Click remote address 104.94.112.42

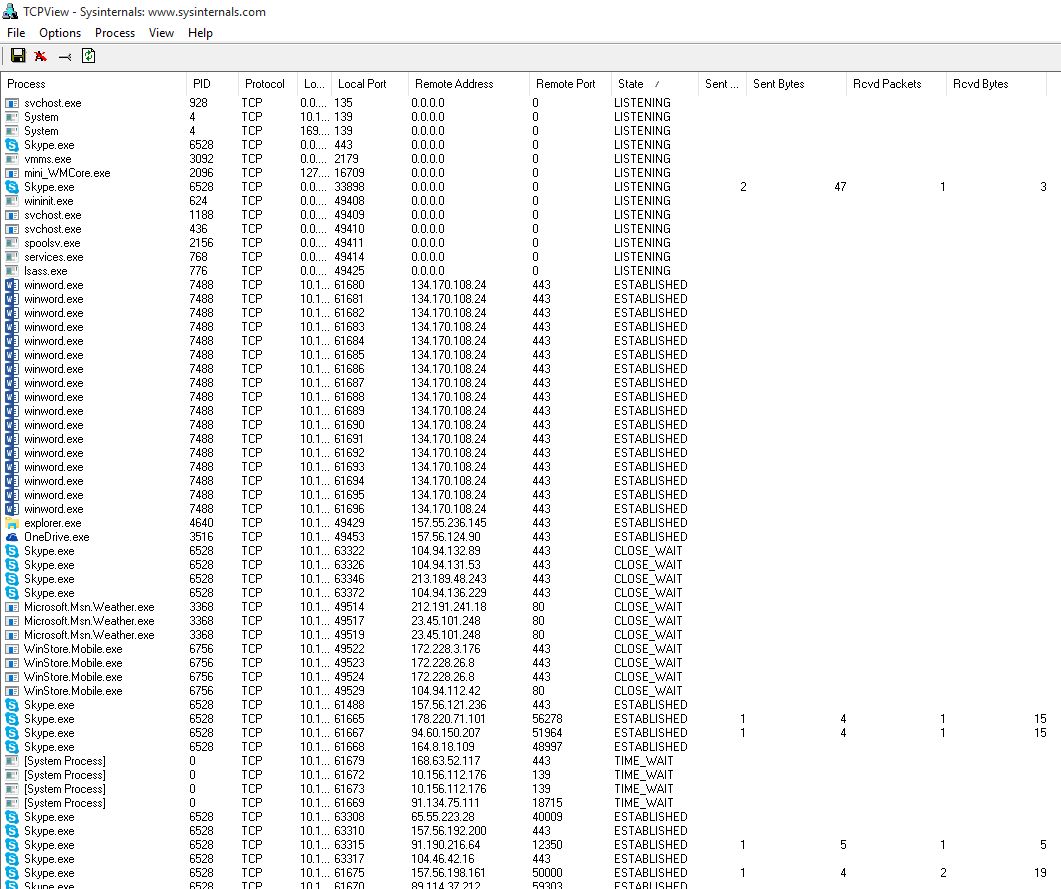pos(446,691)
